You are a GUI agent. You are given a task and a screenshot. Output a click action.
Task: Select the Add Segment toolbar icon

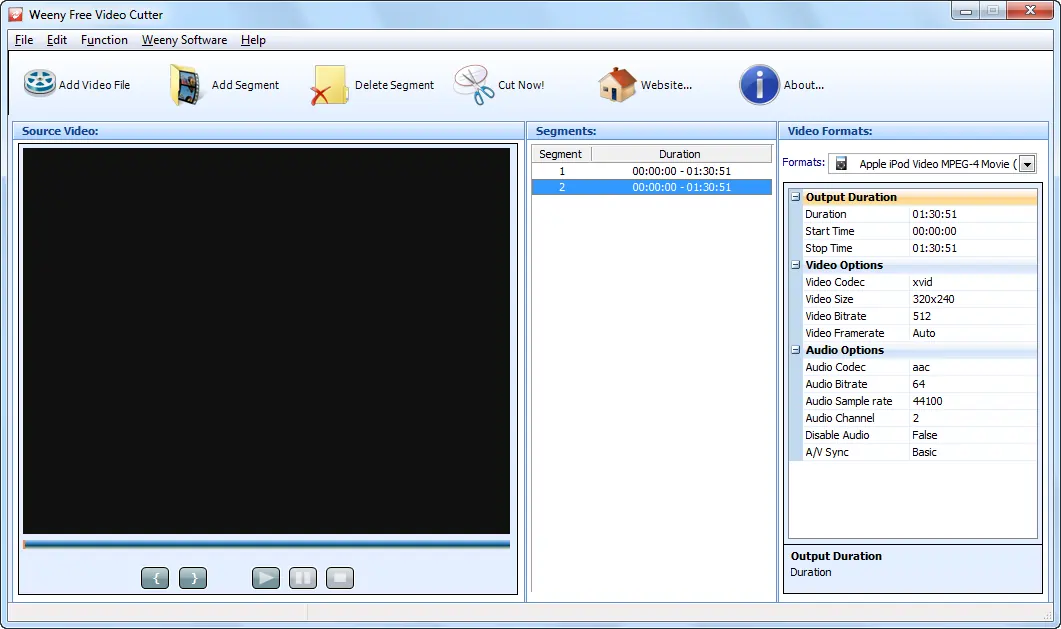(186, 84)
